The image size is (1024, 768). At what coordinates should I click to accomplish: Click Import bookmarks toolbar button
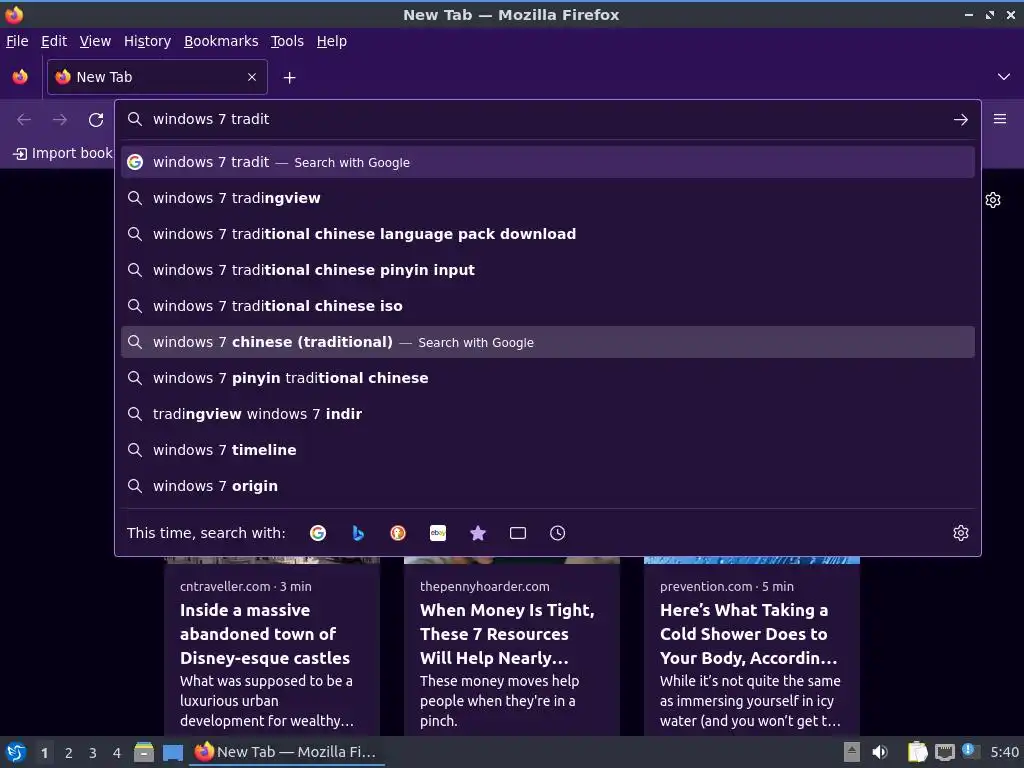[63, 153]
